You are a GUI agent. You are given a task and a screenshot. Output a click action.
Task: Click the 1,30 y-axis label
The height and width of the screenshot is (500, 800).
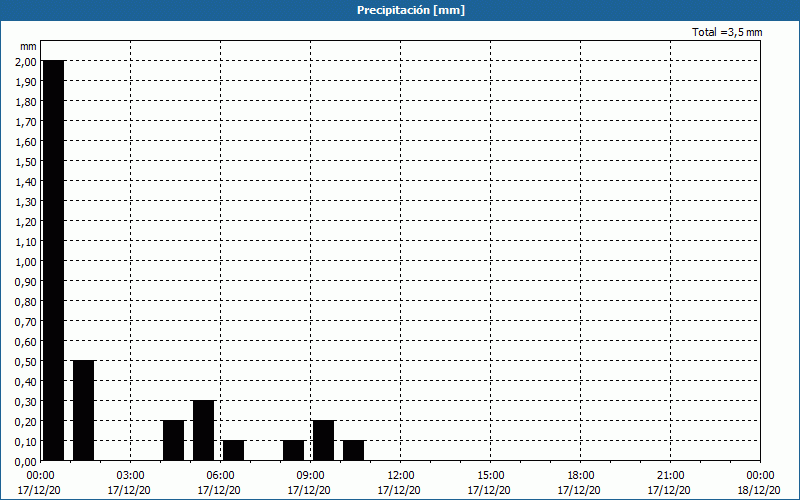[26, 202]
